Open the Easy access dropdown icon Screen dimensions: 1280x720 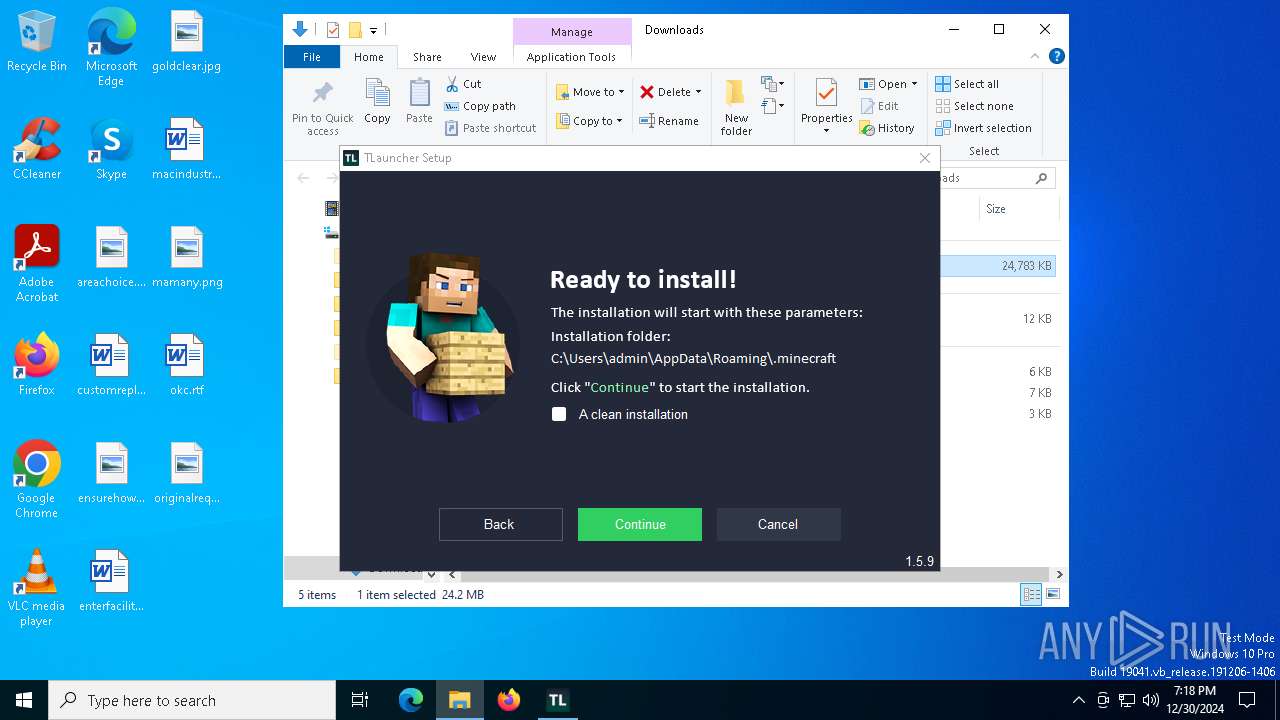(x=772, y=105)
